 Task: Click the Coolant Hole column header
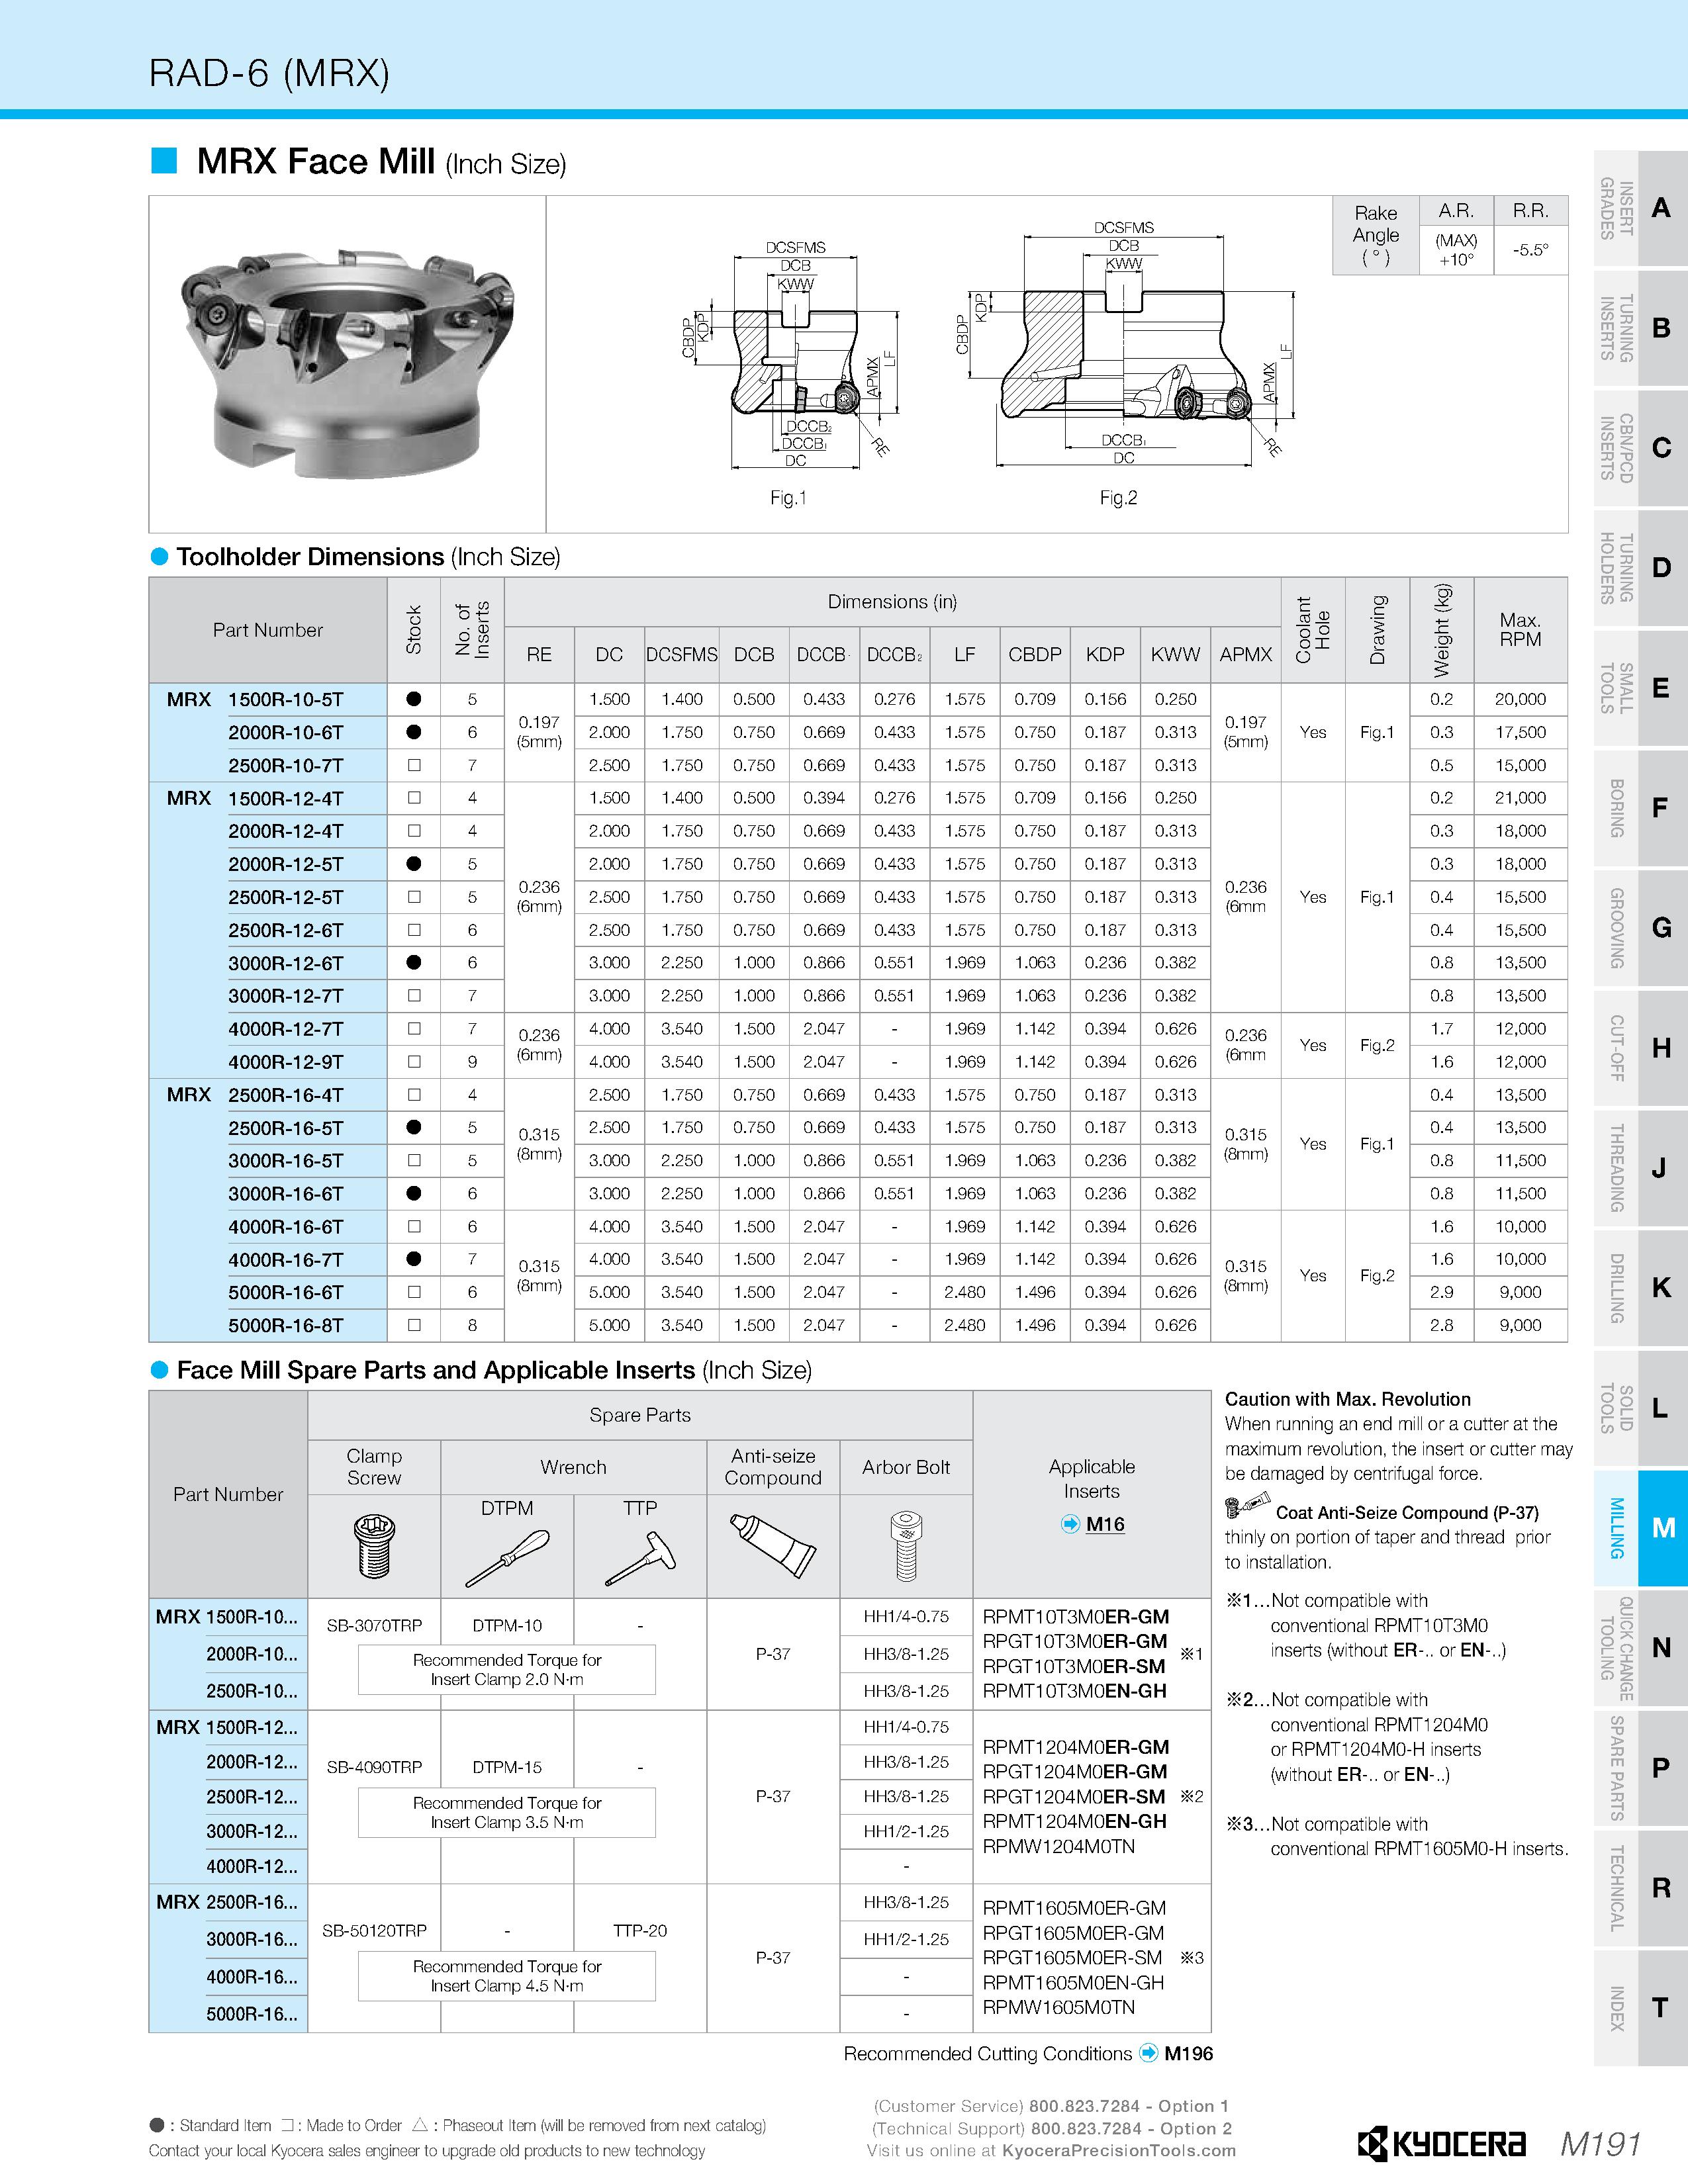(x=1313, y=630)
